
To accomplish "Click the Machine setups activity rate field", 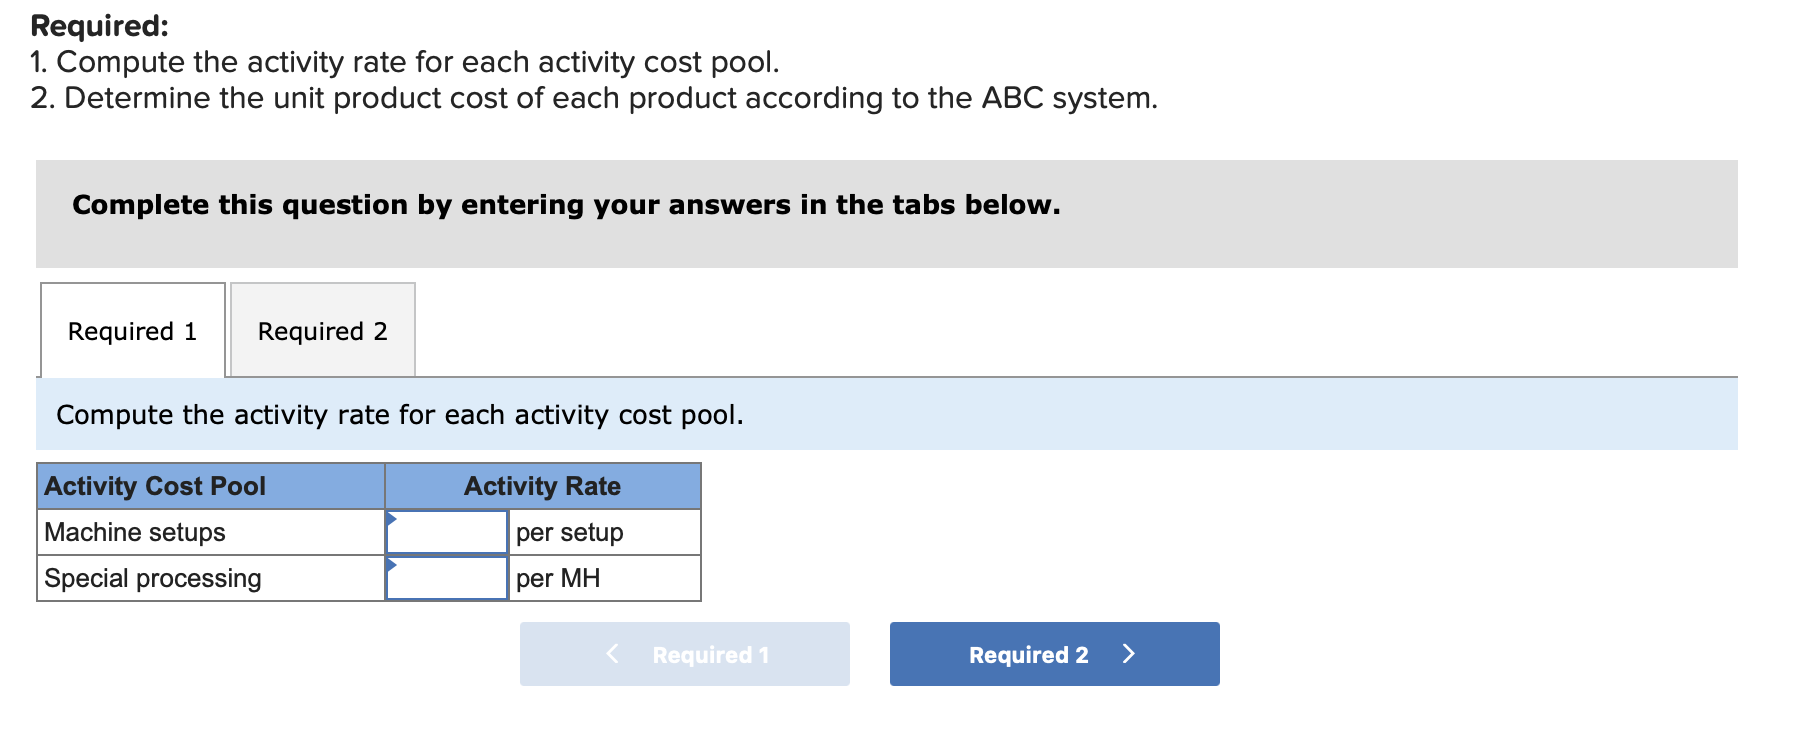I will pyautogui.click(x=447, y=533).
